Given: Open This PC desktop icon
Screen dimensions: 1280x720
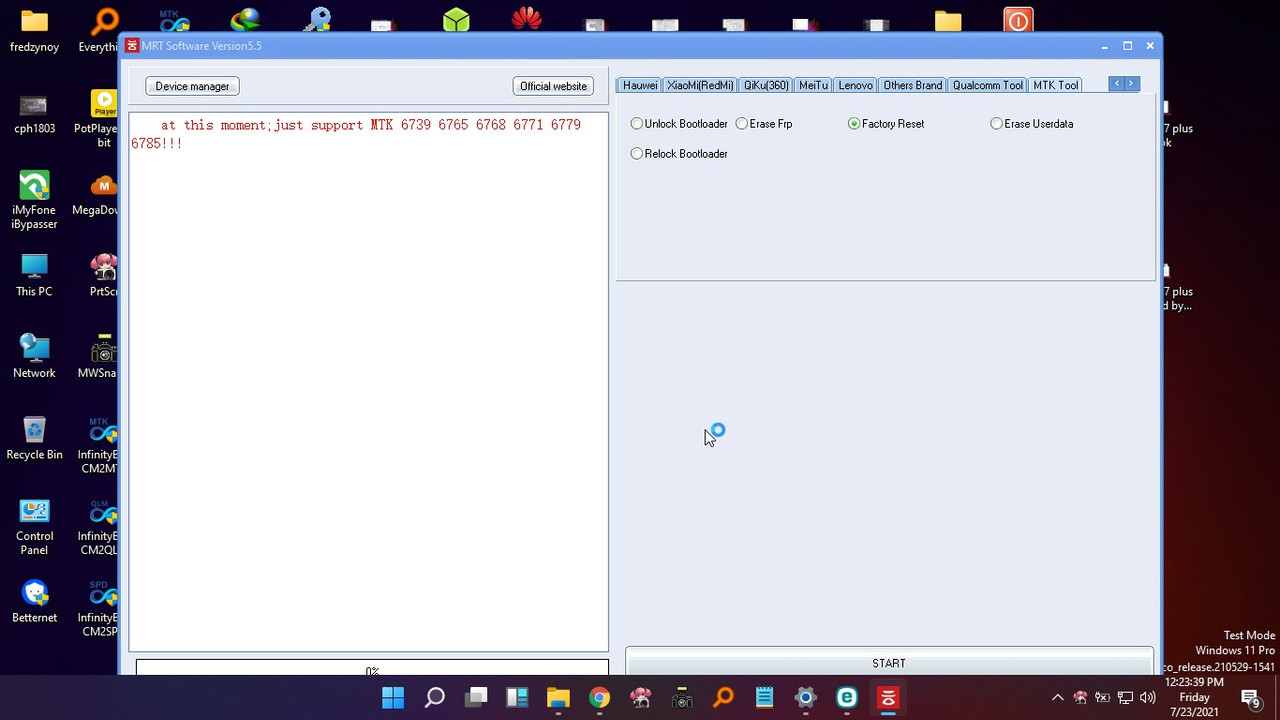Looking at the screenshot, I should (x=34, y=275).
